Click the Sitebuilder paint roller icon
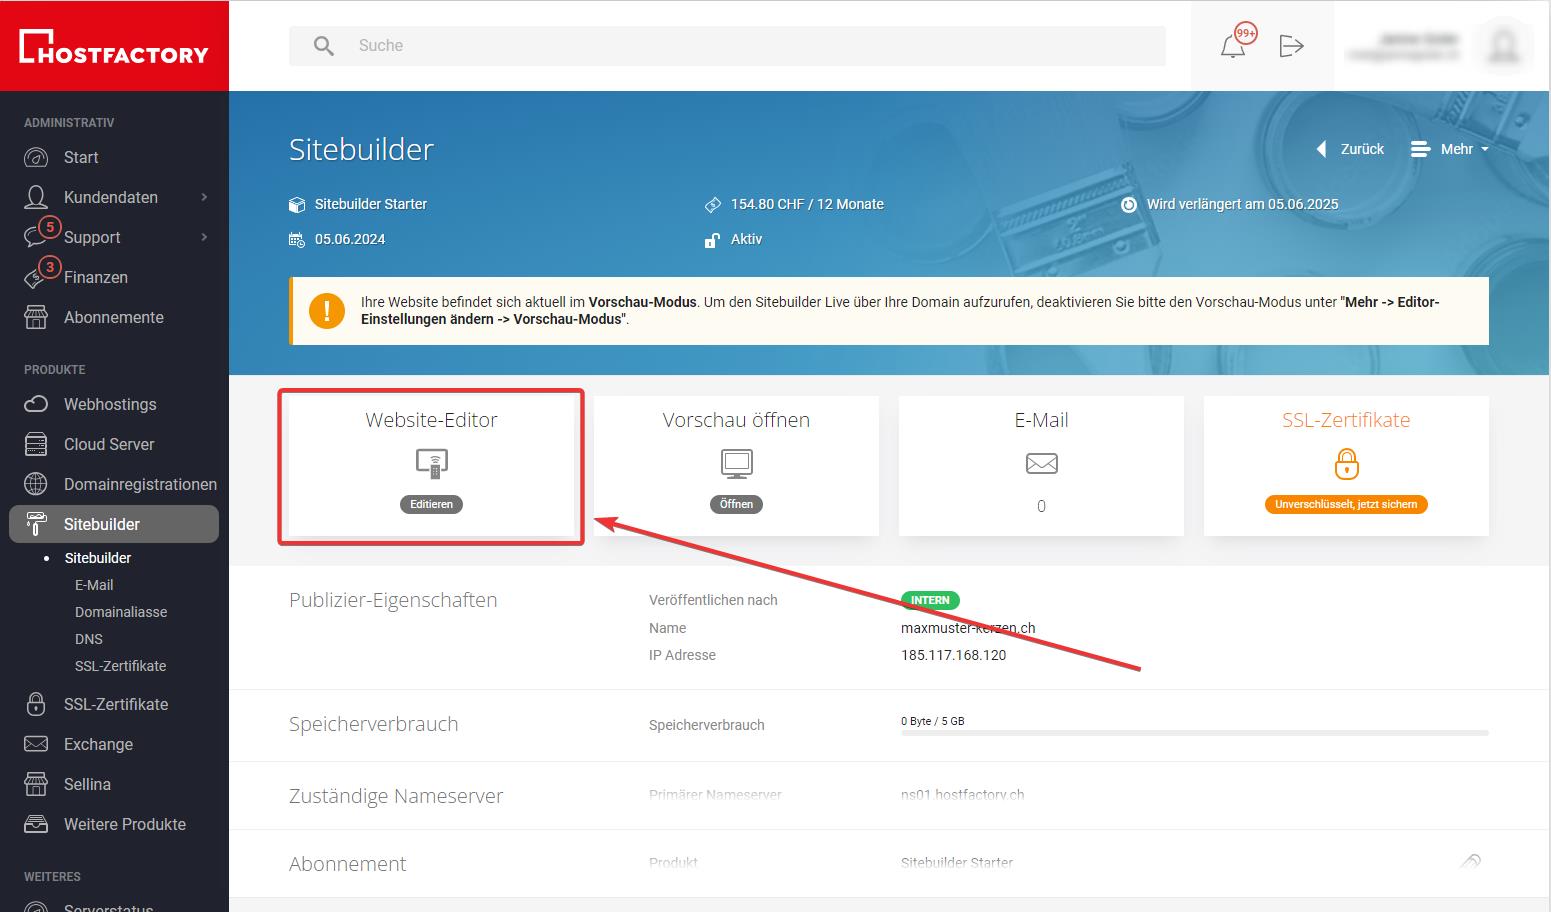Viewport: 1551px width, 912px height. click(36, 524)
